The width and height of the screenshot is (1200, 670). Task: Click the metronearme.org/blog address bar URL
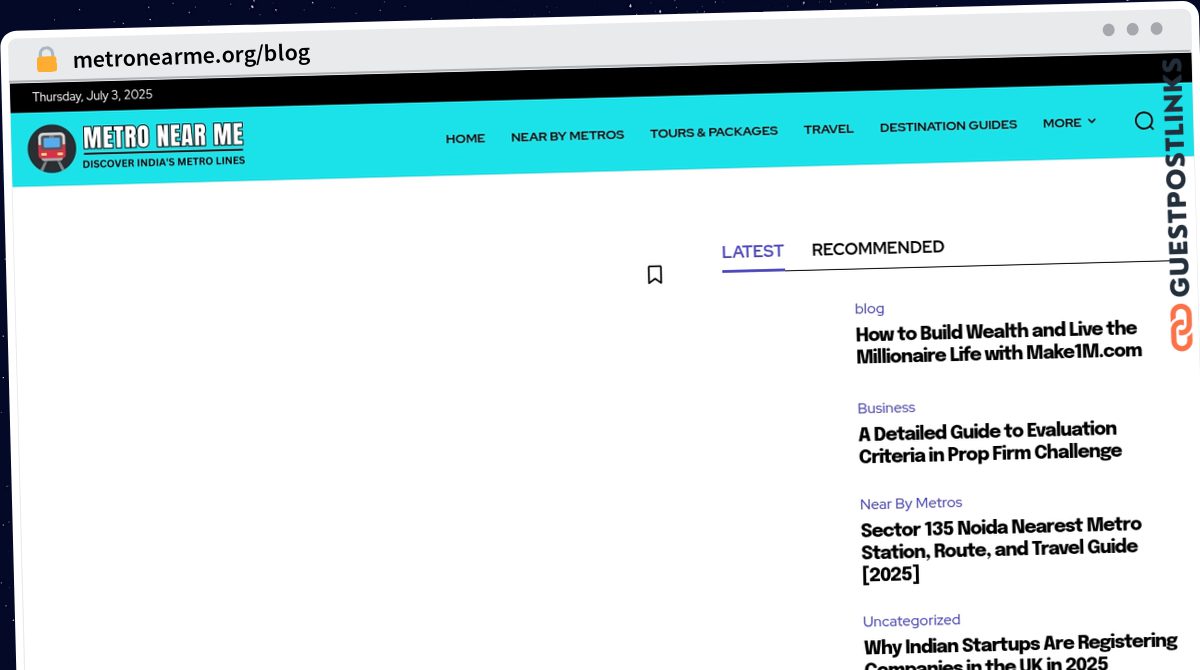(191, 55)
